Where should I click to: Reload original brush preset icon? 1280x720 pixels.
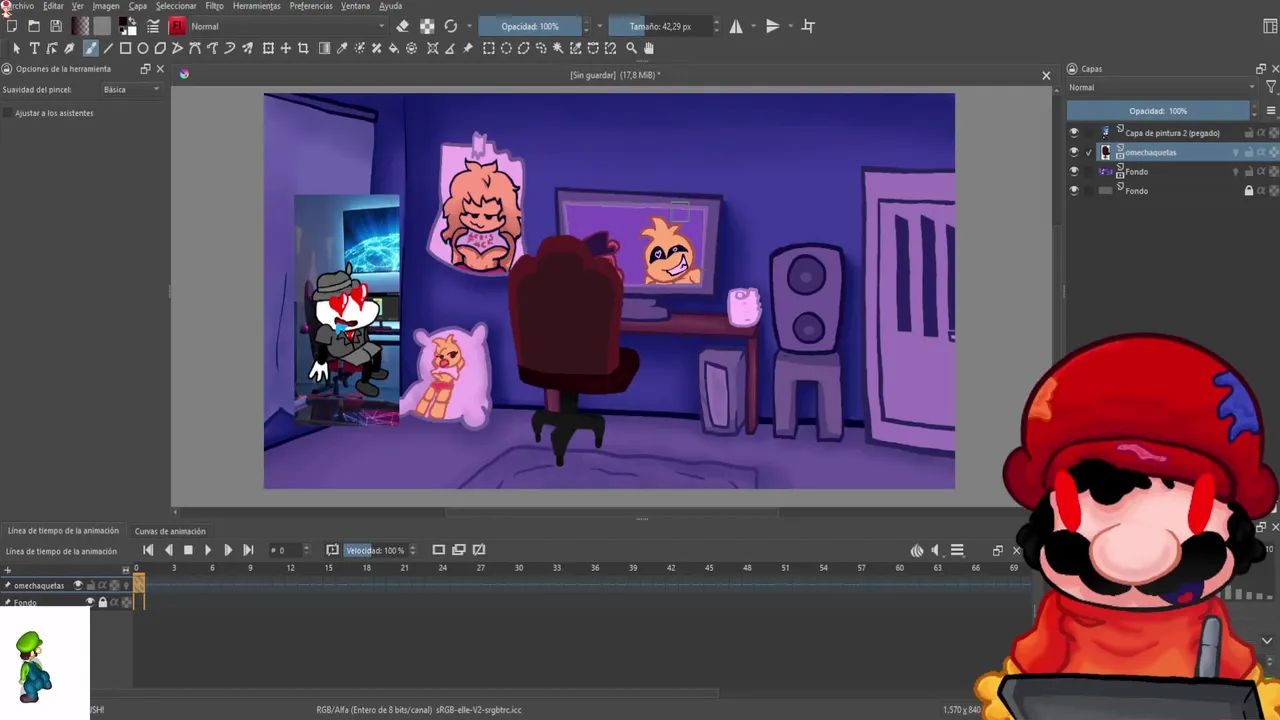(451, 26)
